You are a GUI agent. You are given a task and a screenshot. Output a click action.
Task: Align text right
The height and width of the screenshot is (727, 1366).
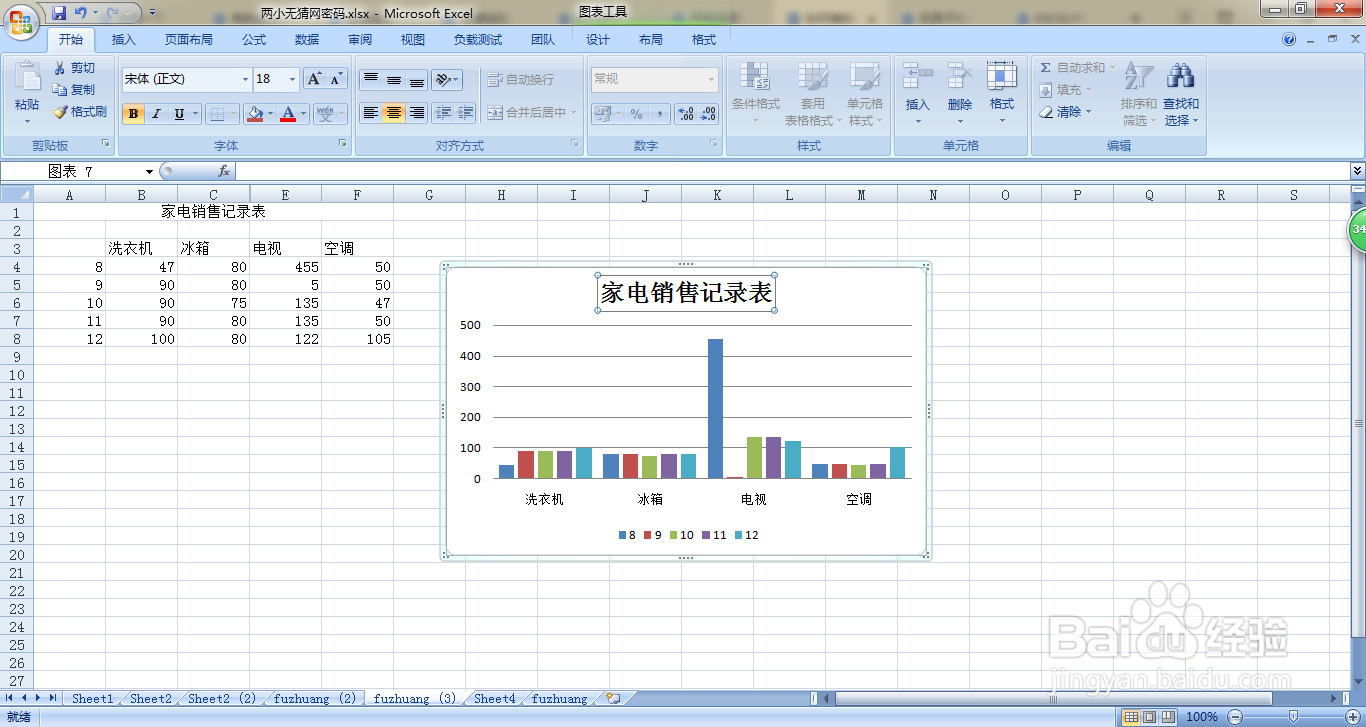[x=417, y=113]
